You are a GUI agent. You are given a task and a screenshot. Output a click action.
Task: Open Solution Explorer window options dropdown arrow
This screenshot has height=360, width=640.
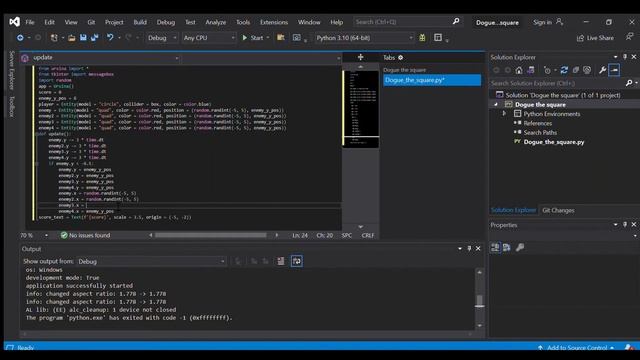616,57
